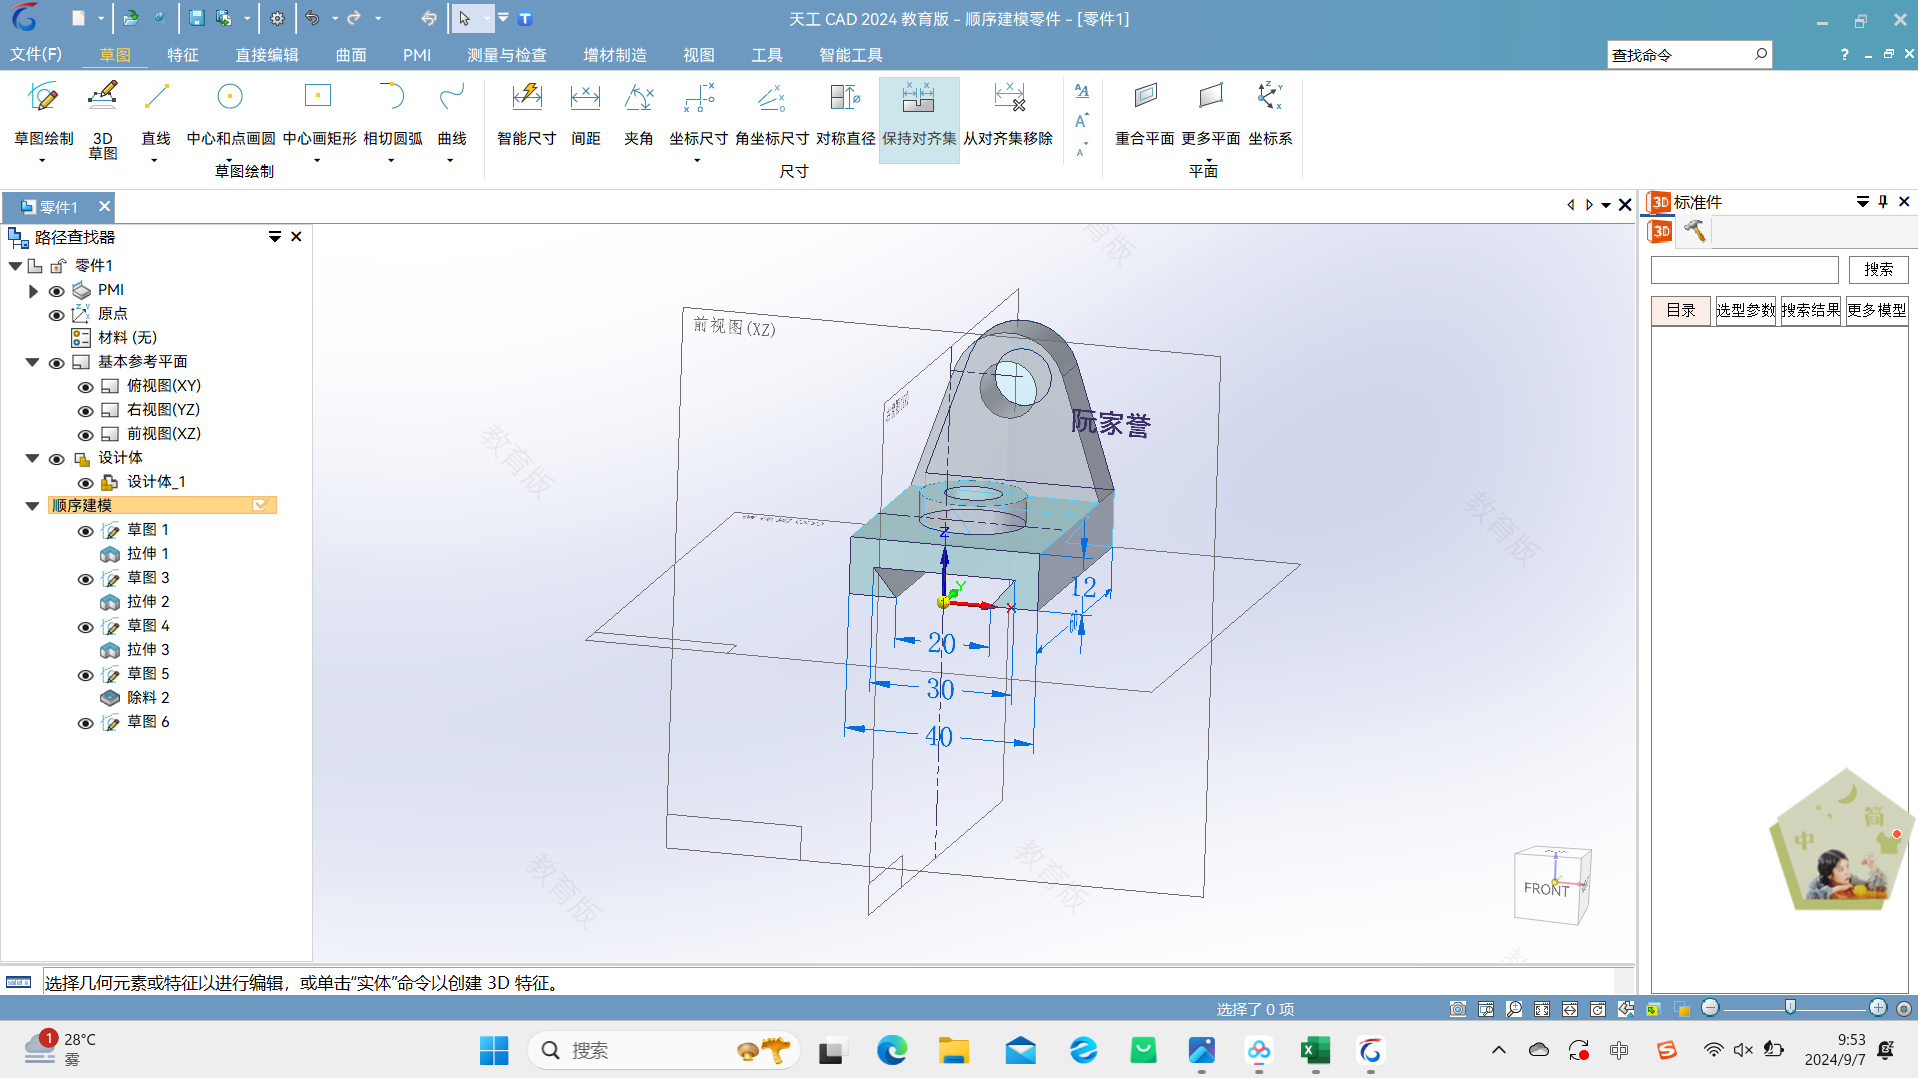Viewport: 1918px width, 1078px height.
Task: Click zoom in plus button on slider
Action: tap(1878, 1008)
